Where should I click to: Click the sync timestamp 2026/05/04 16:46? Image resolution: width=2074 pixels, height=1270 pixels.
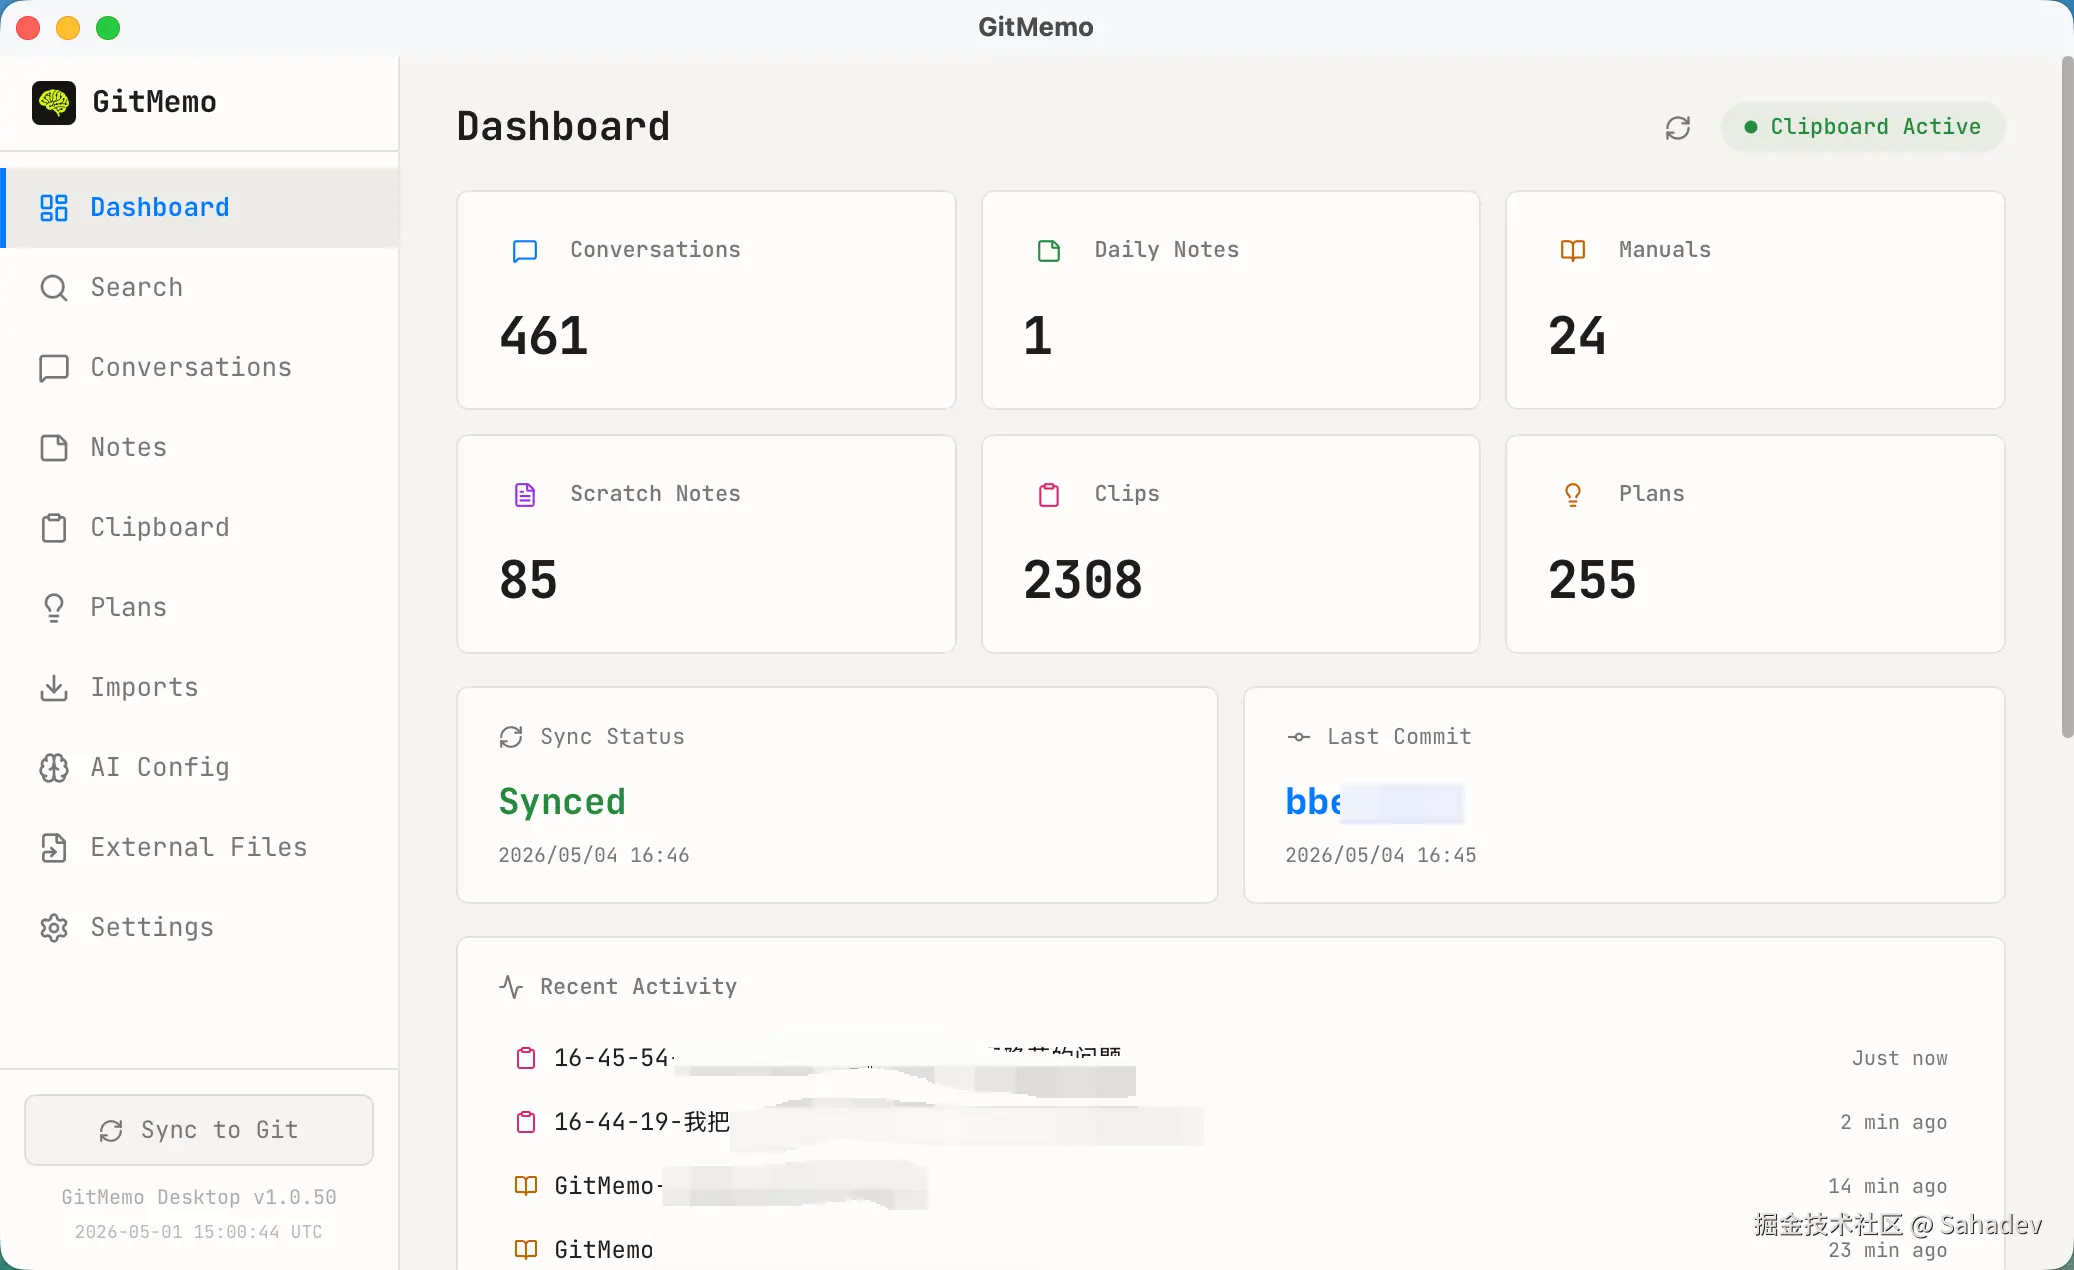click(594, 855)
